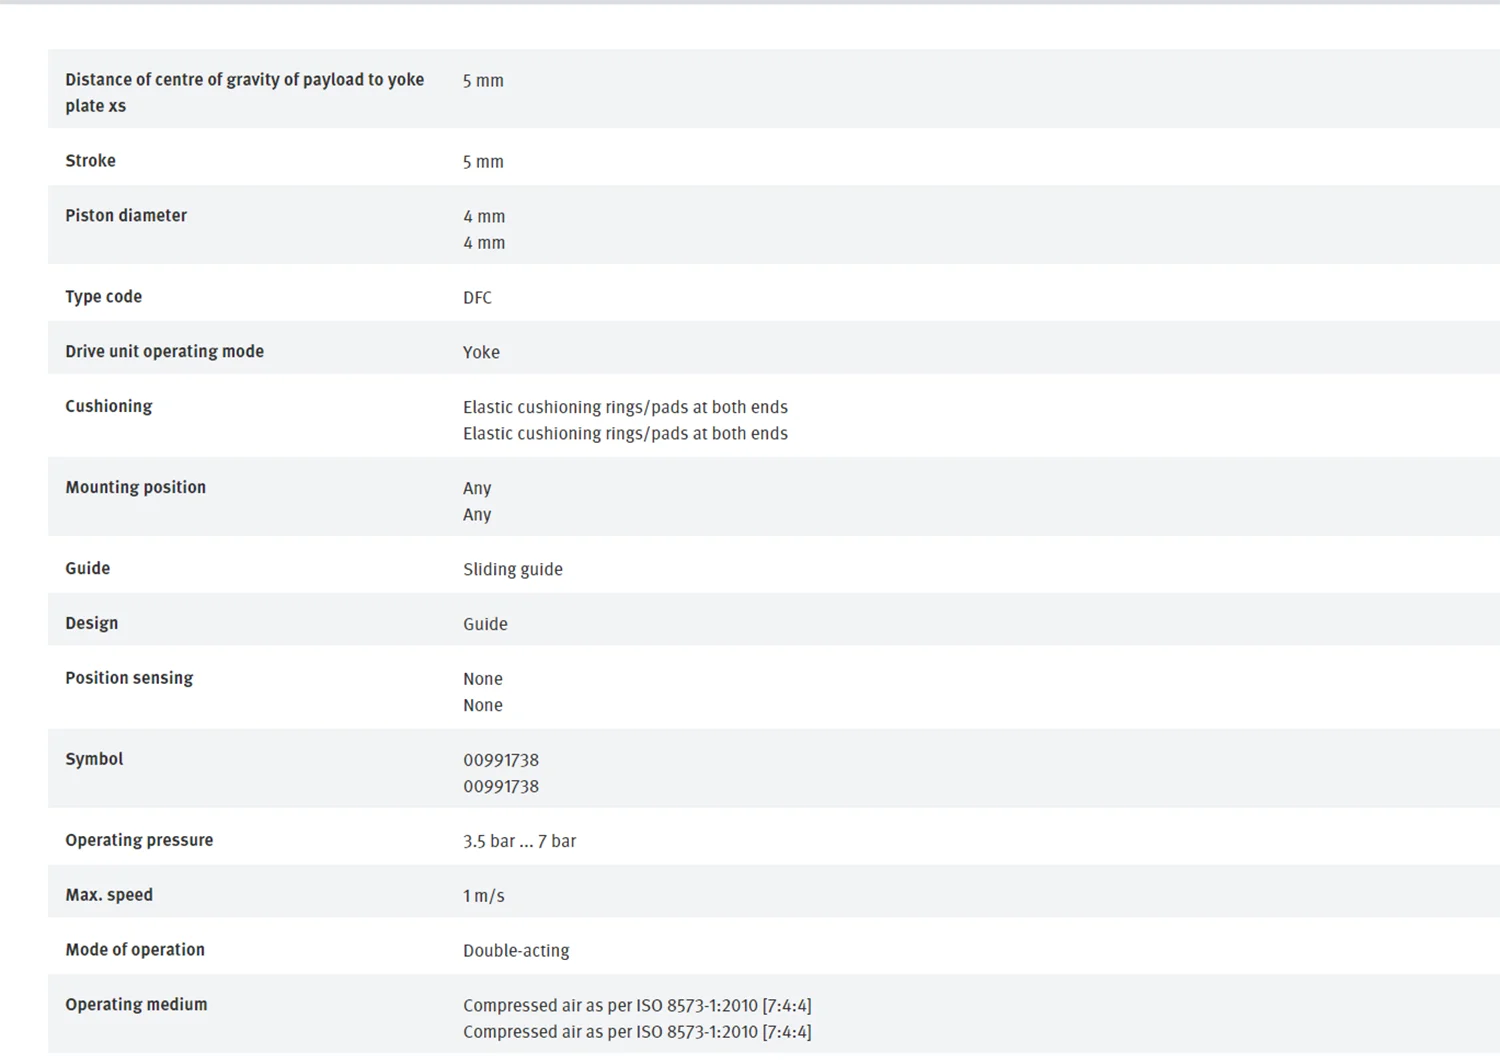1500x1064 pixels.
Task: Select the 3.5 bar ... 7 bar value
Action: [519, 841]
